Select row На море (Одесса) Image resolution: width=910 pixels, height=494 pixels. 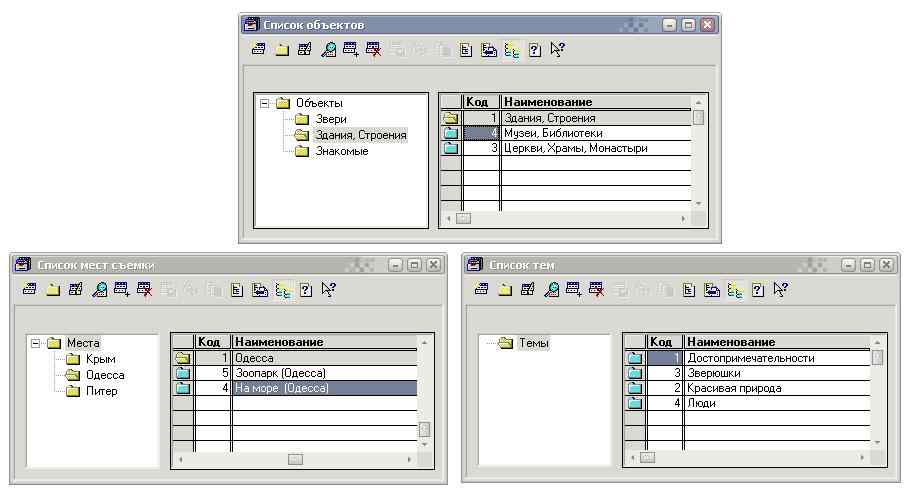tap(295, 388)
